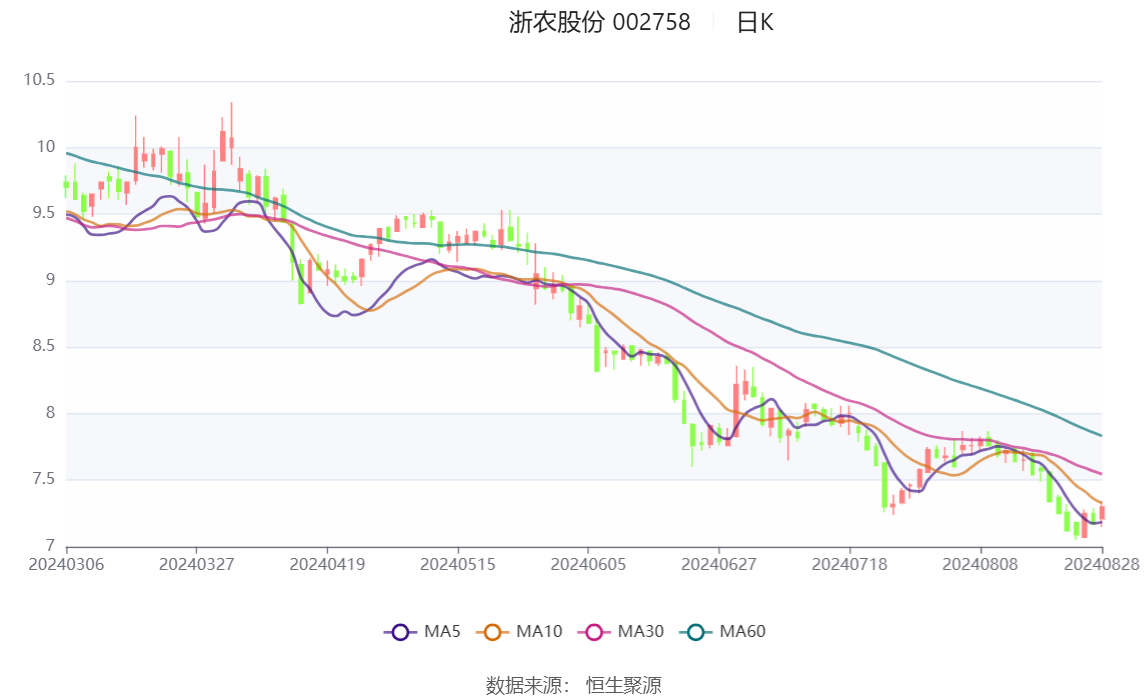Image resolution: width=1147 pixels, height=699 pixels.
Task: Click the 20240627 date axis label
Action: click(719, 564)
